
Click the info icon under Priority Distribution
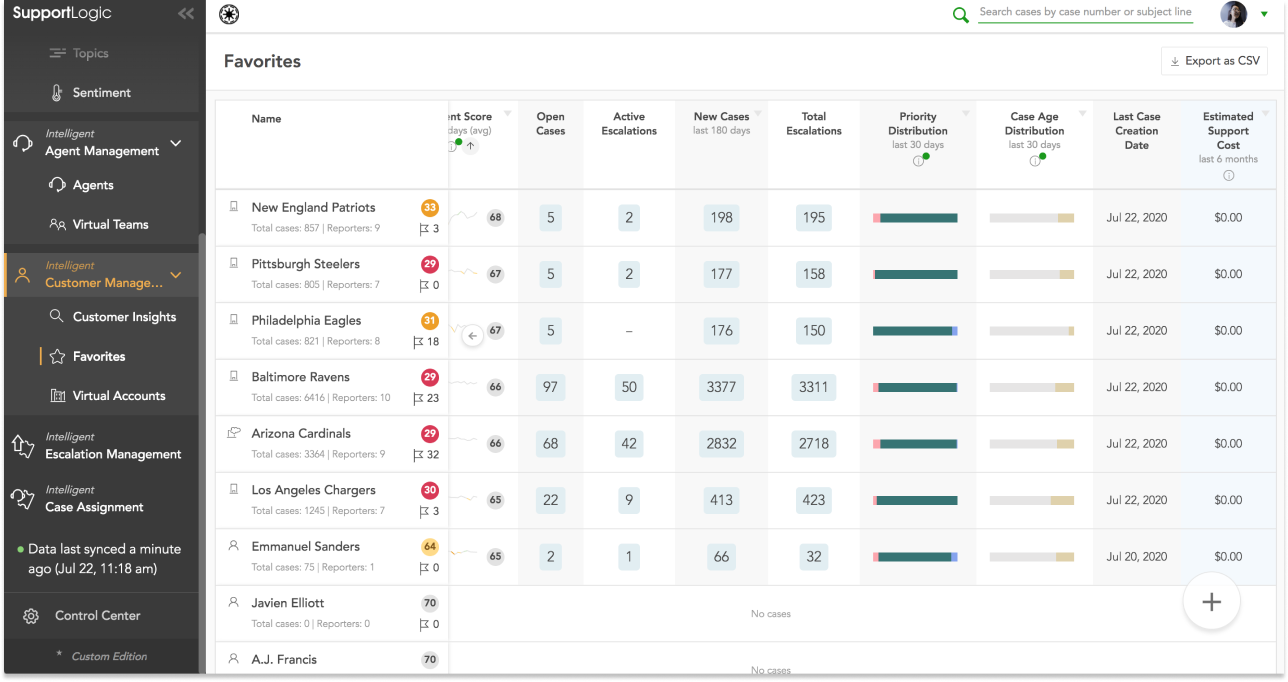click(x=917, y=161)
